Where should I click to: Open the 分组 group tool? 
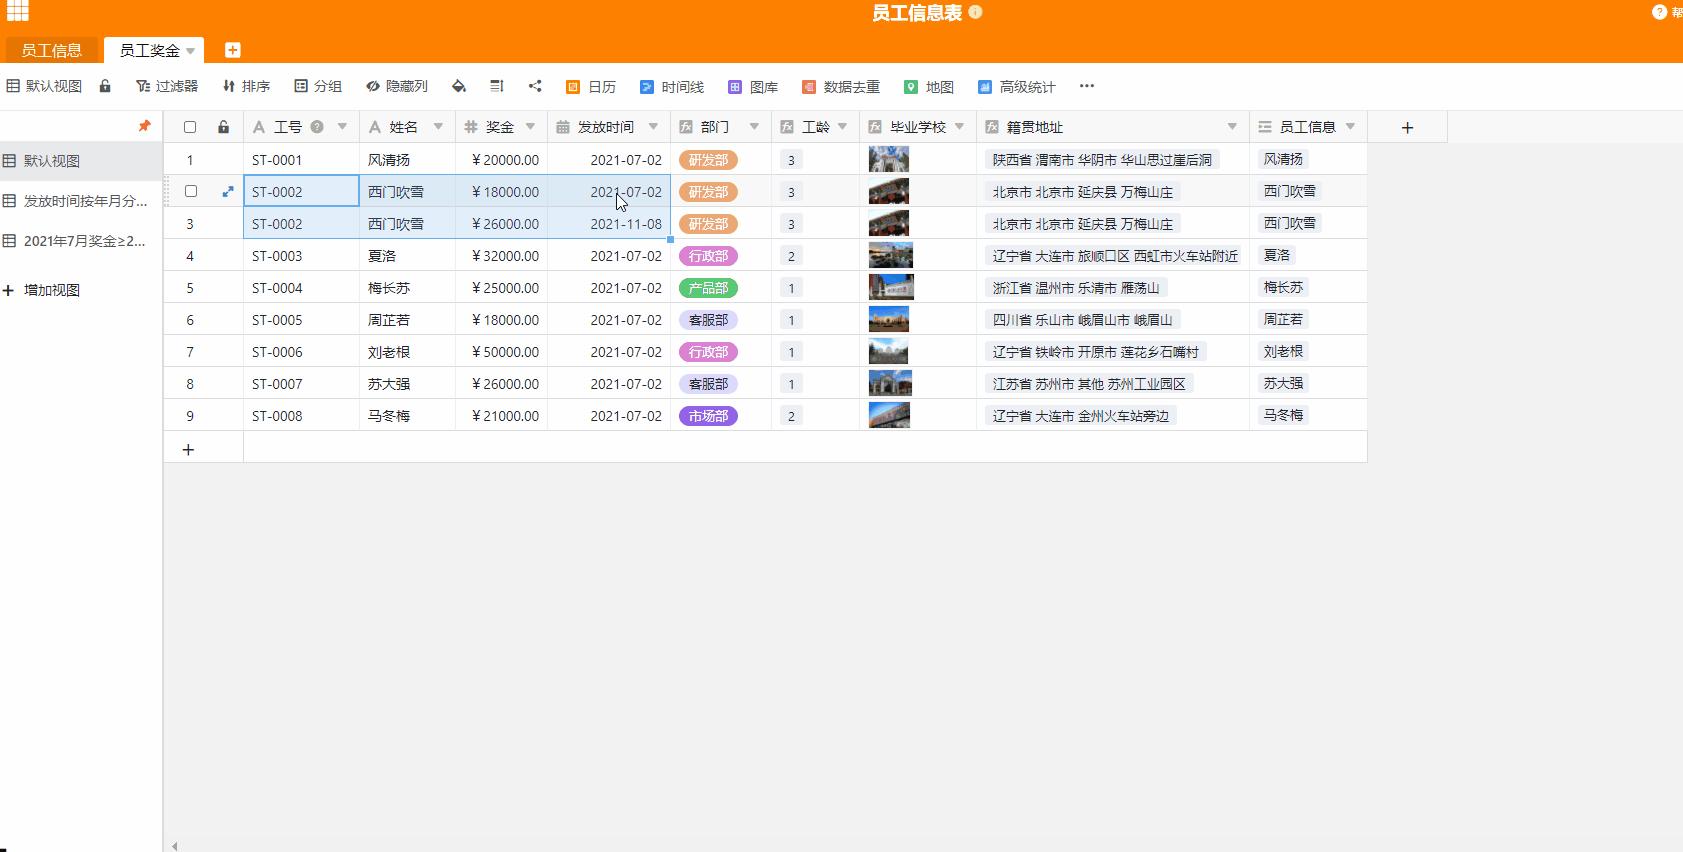point(318,86)
